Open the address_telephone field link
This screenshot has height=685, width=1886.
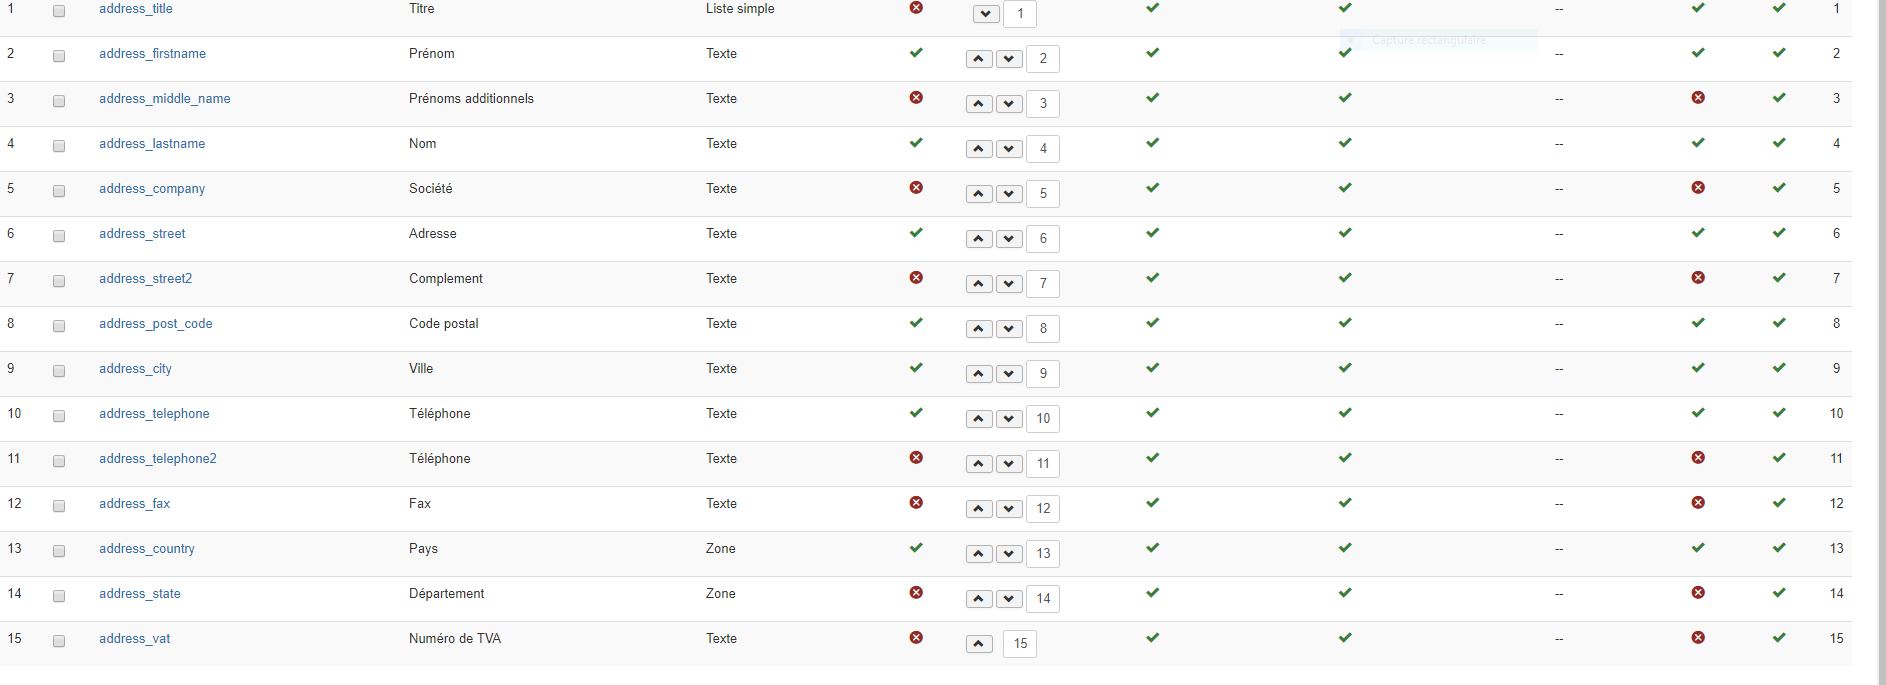tap(154, 414)
